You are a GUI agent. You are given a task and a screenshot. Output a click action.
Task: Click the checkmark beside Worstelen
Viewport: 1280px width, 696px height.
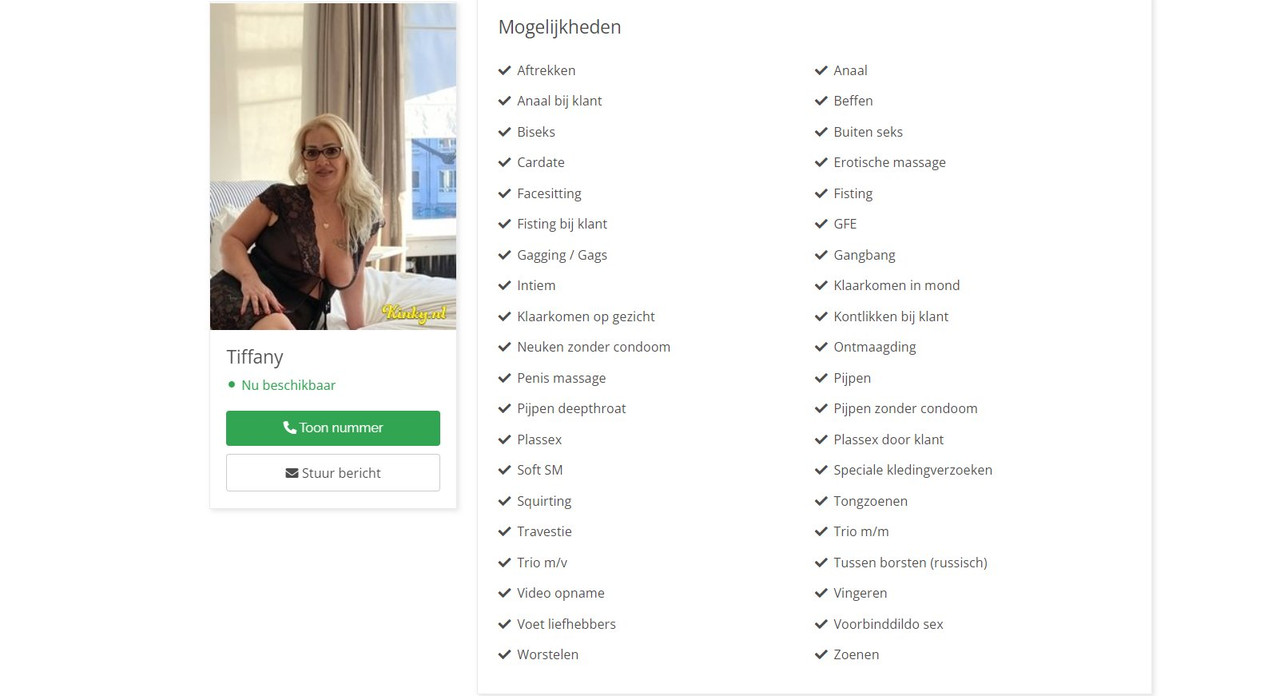tap(505, 654)
